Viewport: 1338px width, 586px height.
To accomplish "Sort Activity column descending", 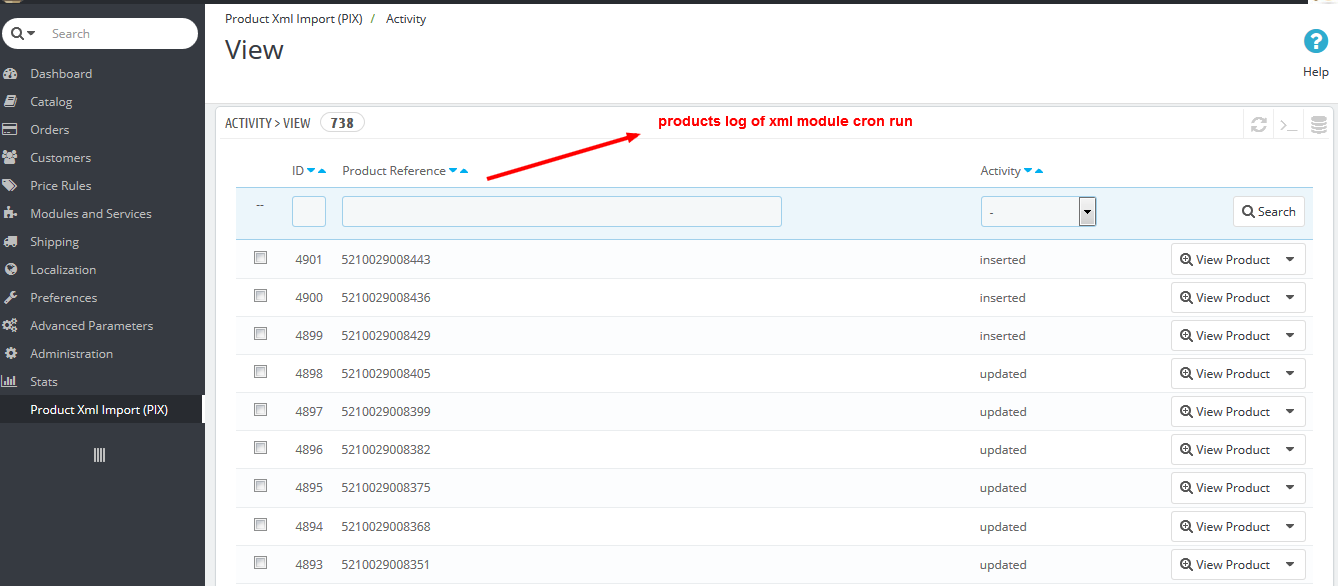I will click(1028, 171).
